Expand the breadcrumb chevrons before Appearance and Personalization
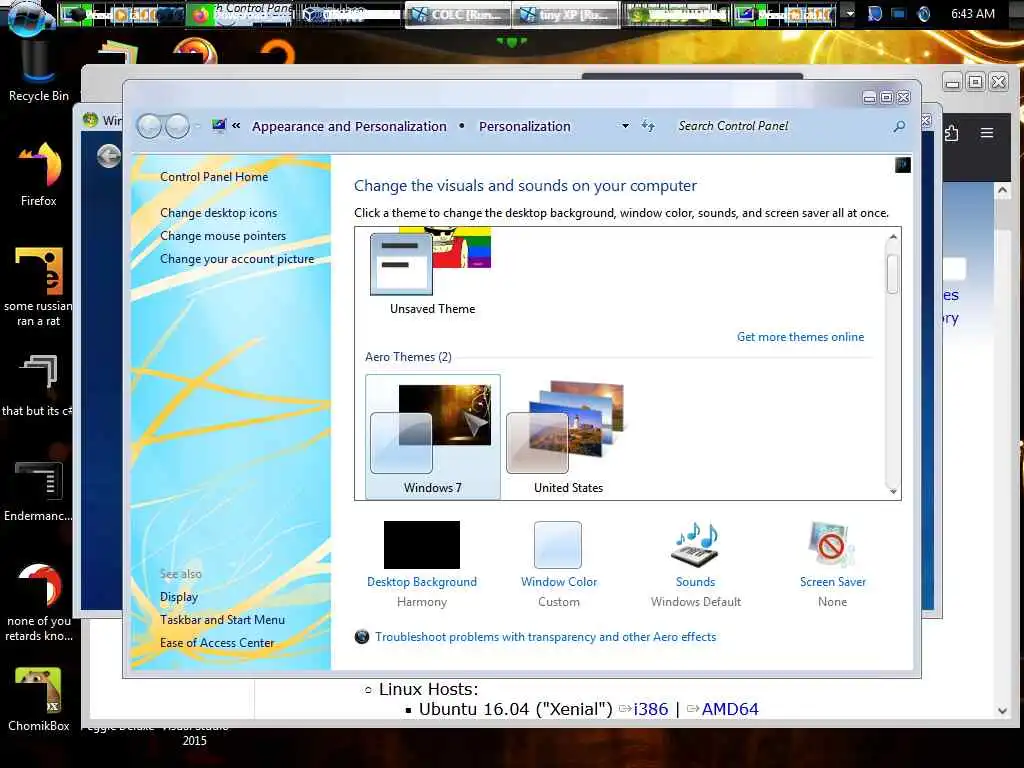This screenshot has height=768, width=1024. (236, 125)
